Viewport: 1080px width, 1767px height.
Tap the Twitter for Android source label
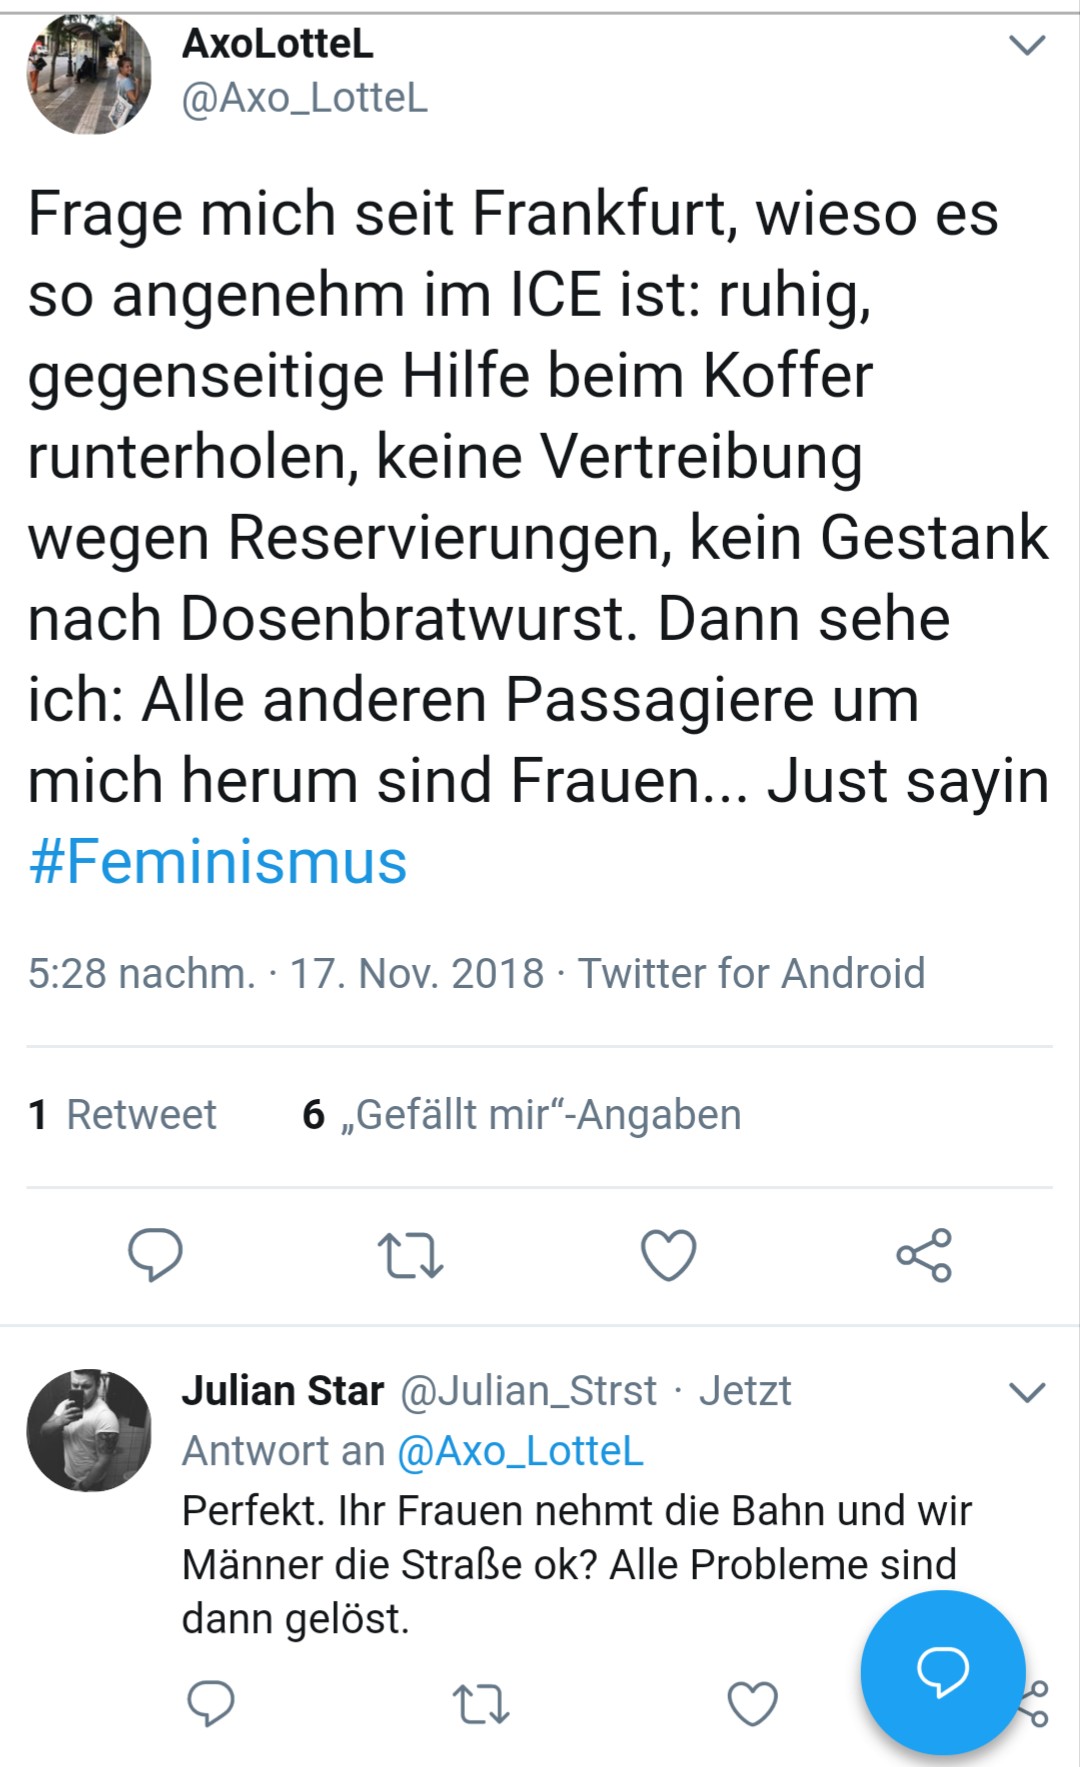(752, 973)
